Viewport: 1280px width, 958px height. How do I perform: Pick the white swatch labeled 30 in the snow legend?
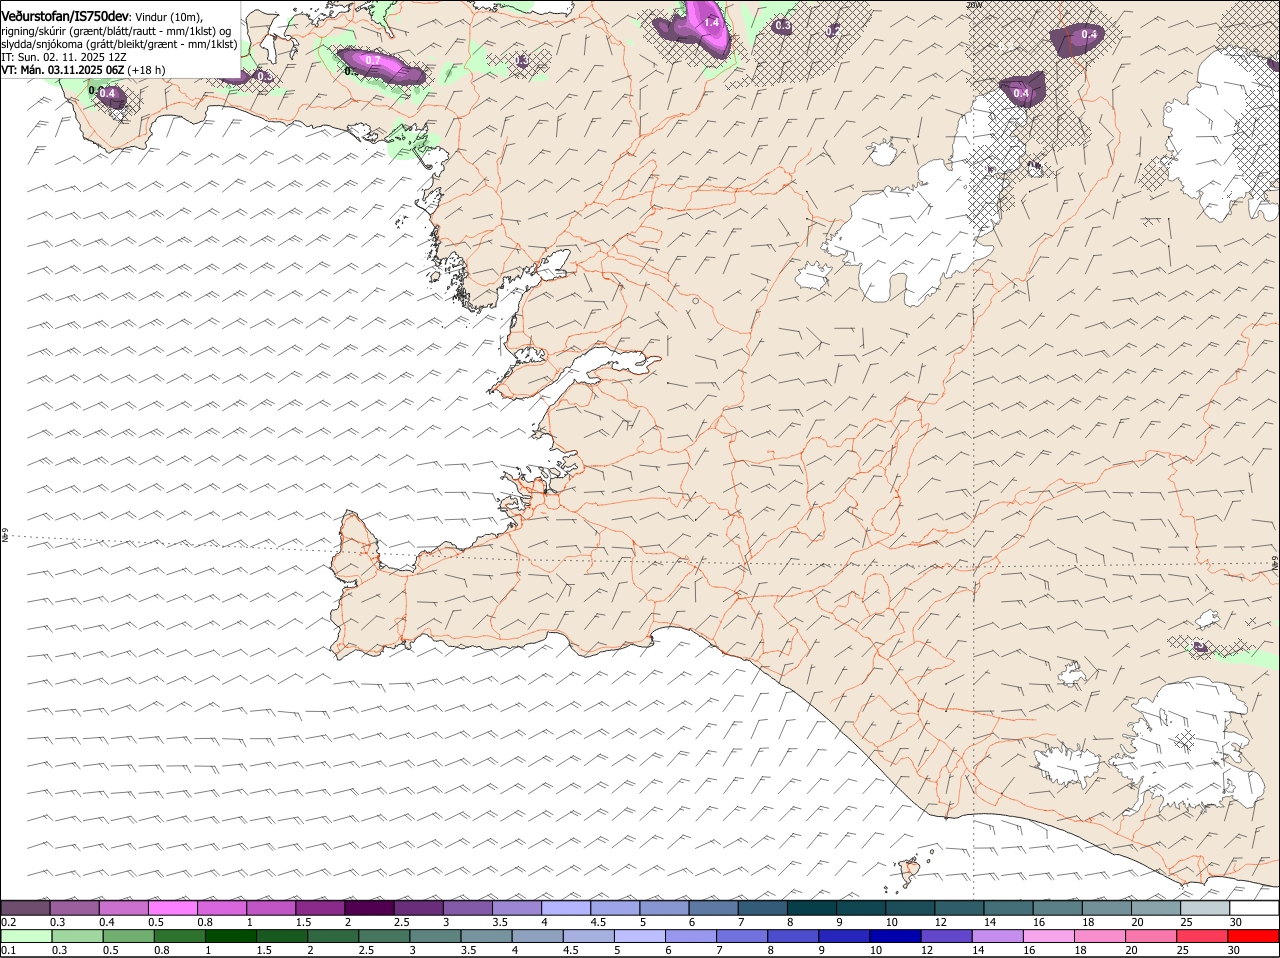coord(1253,908)
